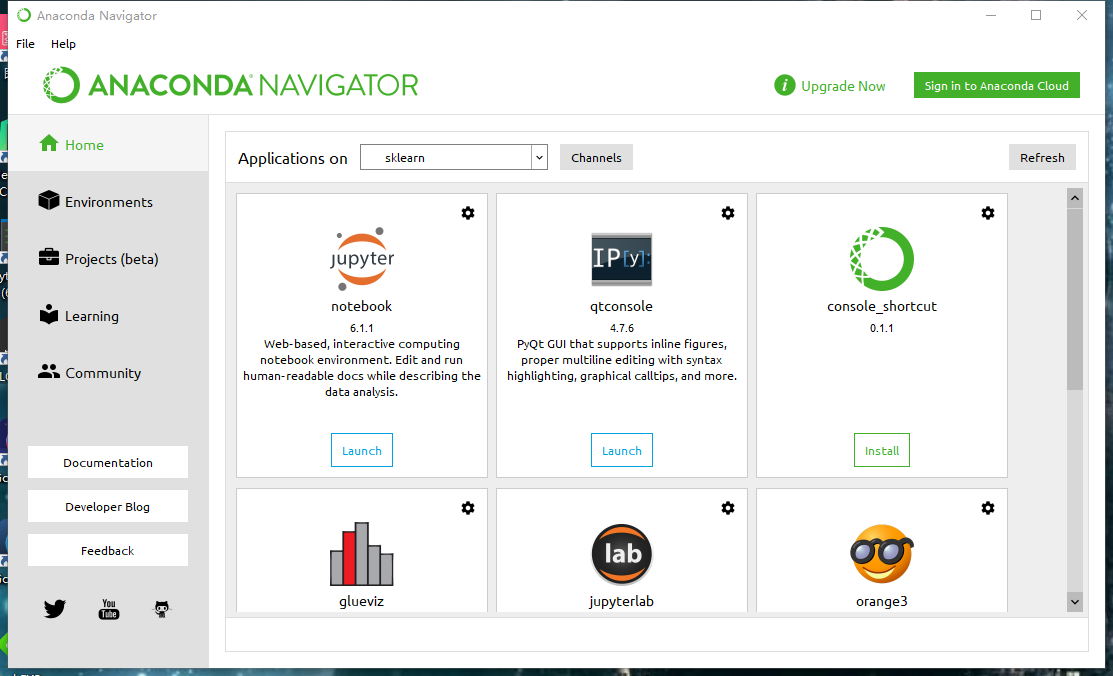Click the title bar Anaconda icon
The height and width of the screenshot is (676, 1113).
click(24, 15)
